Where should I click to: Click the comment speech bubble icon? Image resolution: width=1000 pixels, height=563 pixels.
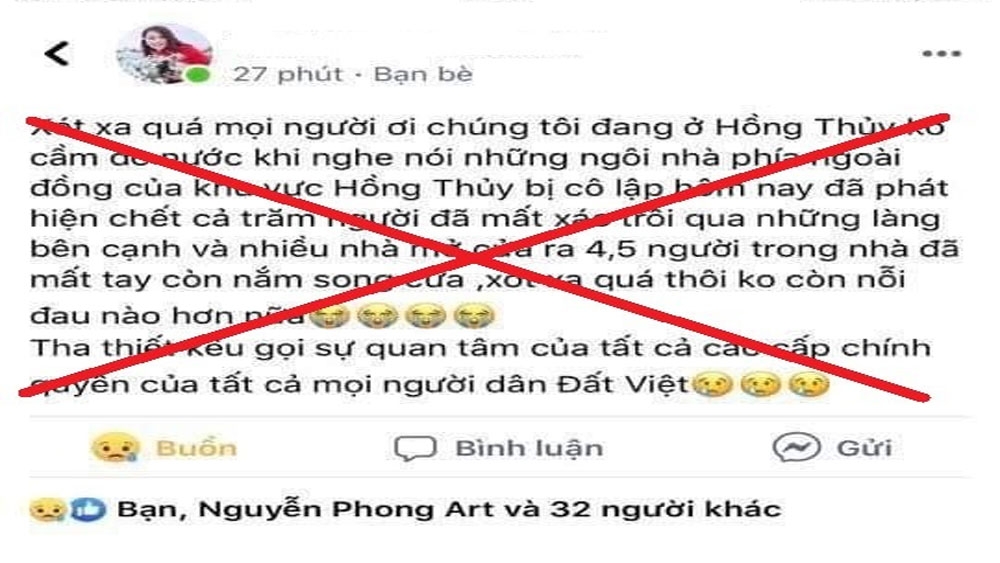[x=415, y=448]
